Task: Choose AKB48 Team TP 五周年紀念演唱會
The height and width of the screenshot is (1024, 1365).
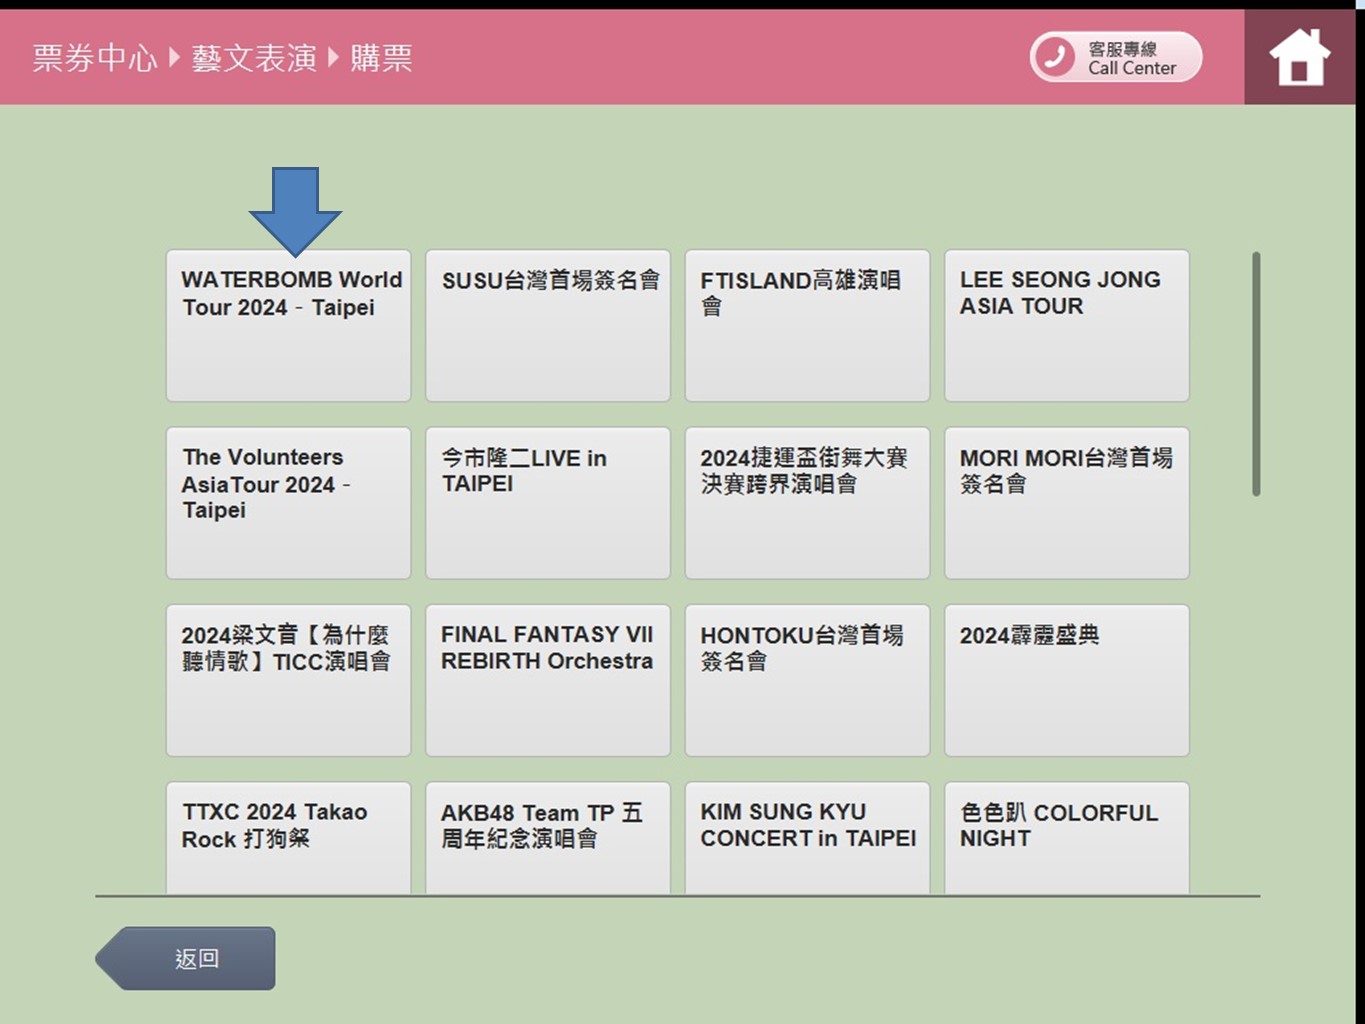Action: (548, 838)
